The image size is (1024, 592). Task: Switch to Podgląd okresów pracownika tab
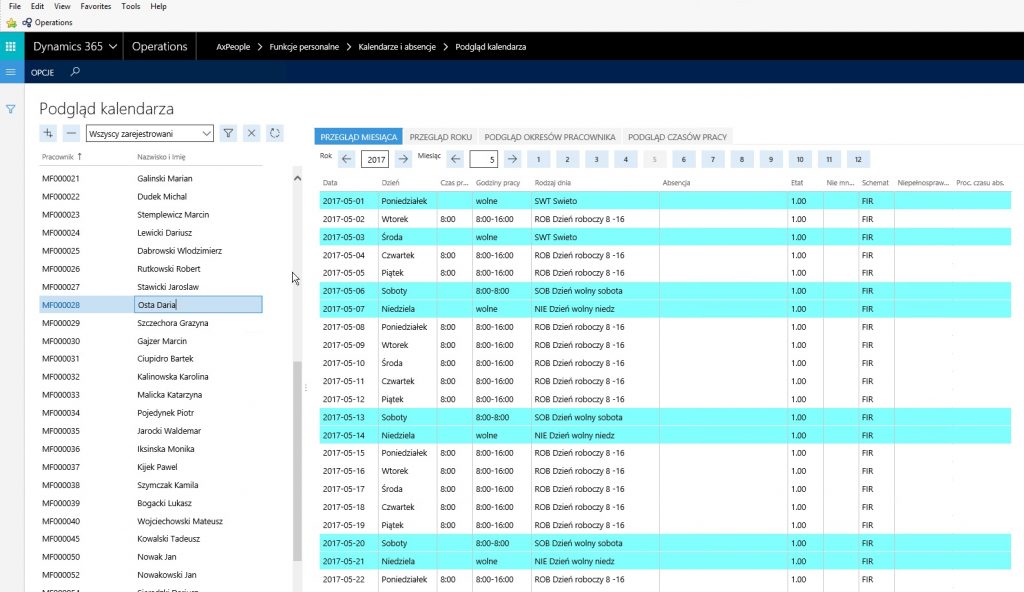point(550,137)
